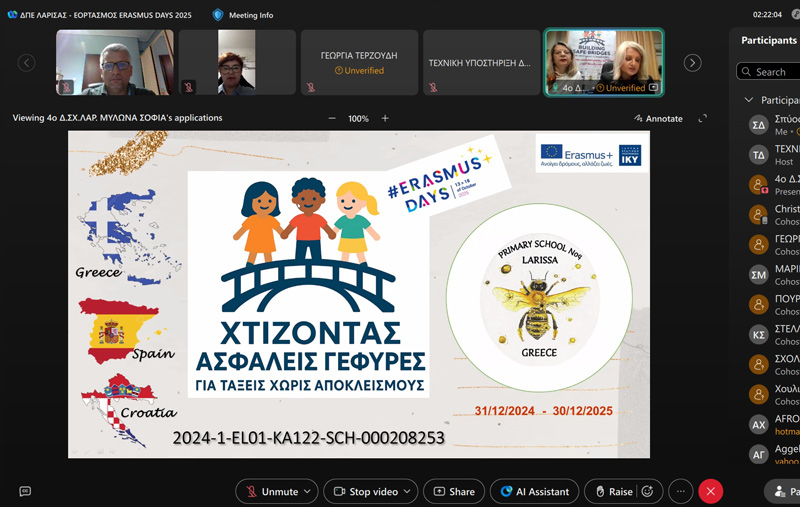The image size is (800, 507).
Task: Unmute the microphone
Action: (x=271, y=491)
